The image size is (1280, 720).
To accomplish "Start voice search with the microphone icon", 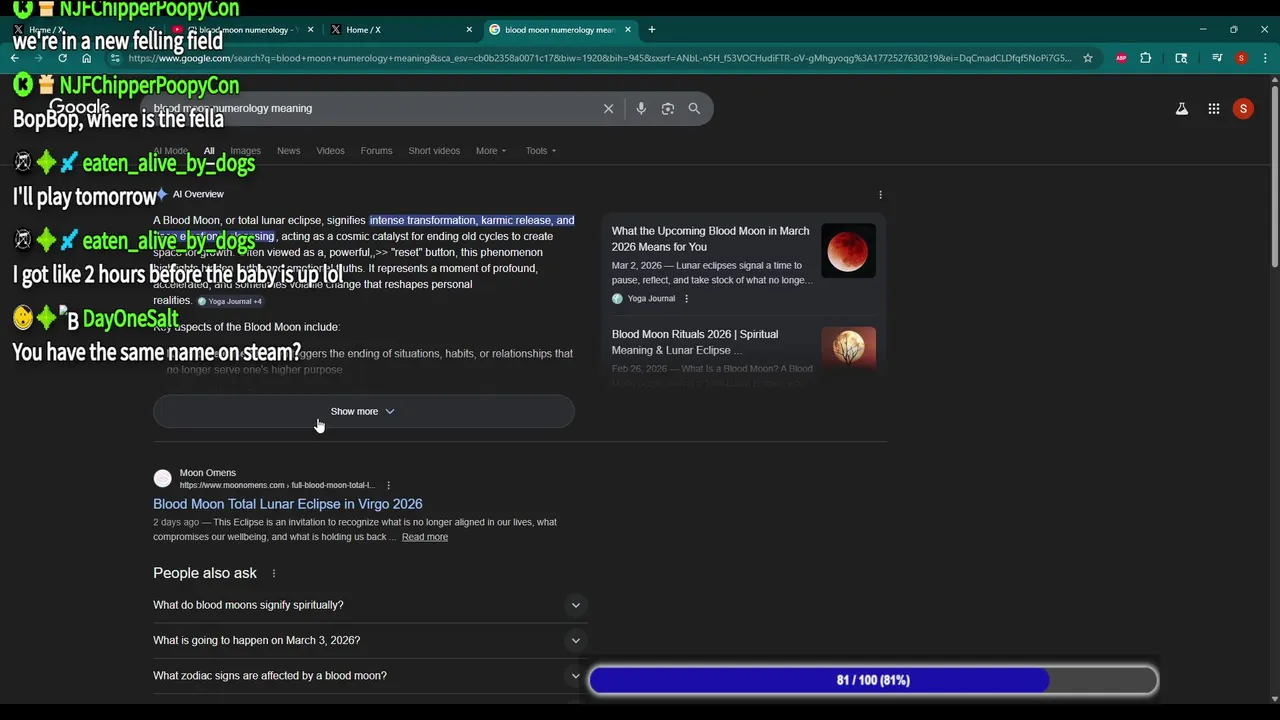I will [x=641, y=108].
